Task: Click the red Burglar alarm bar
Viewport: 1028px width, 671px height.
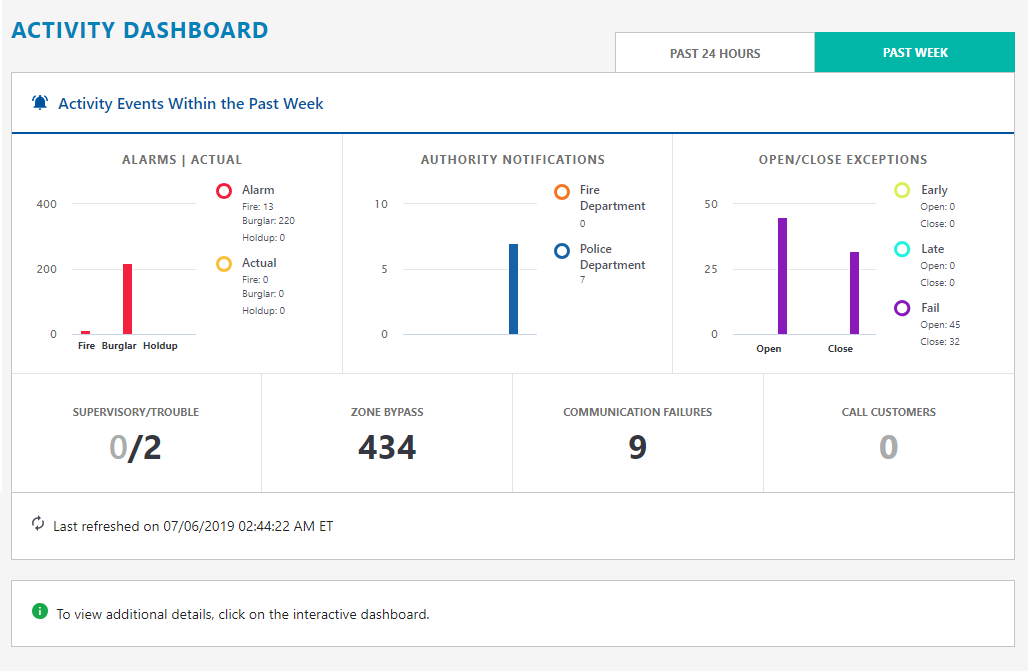Action: [127, 299]
